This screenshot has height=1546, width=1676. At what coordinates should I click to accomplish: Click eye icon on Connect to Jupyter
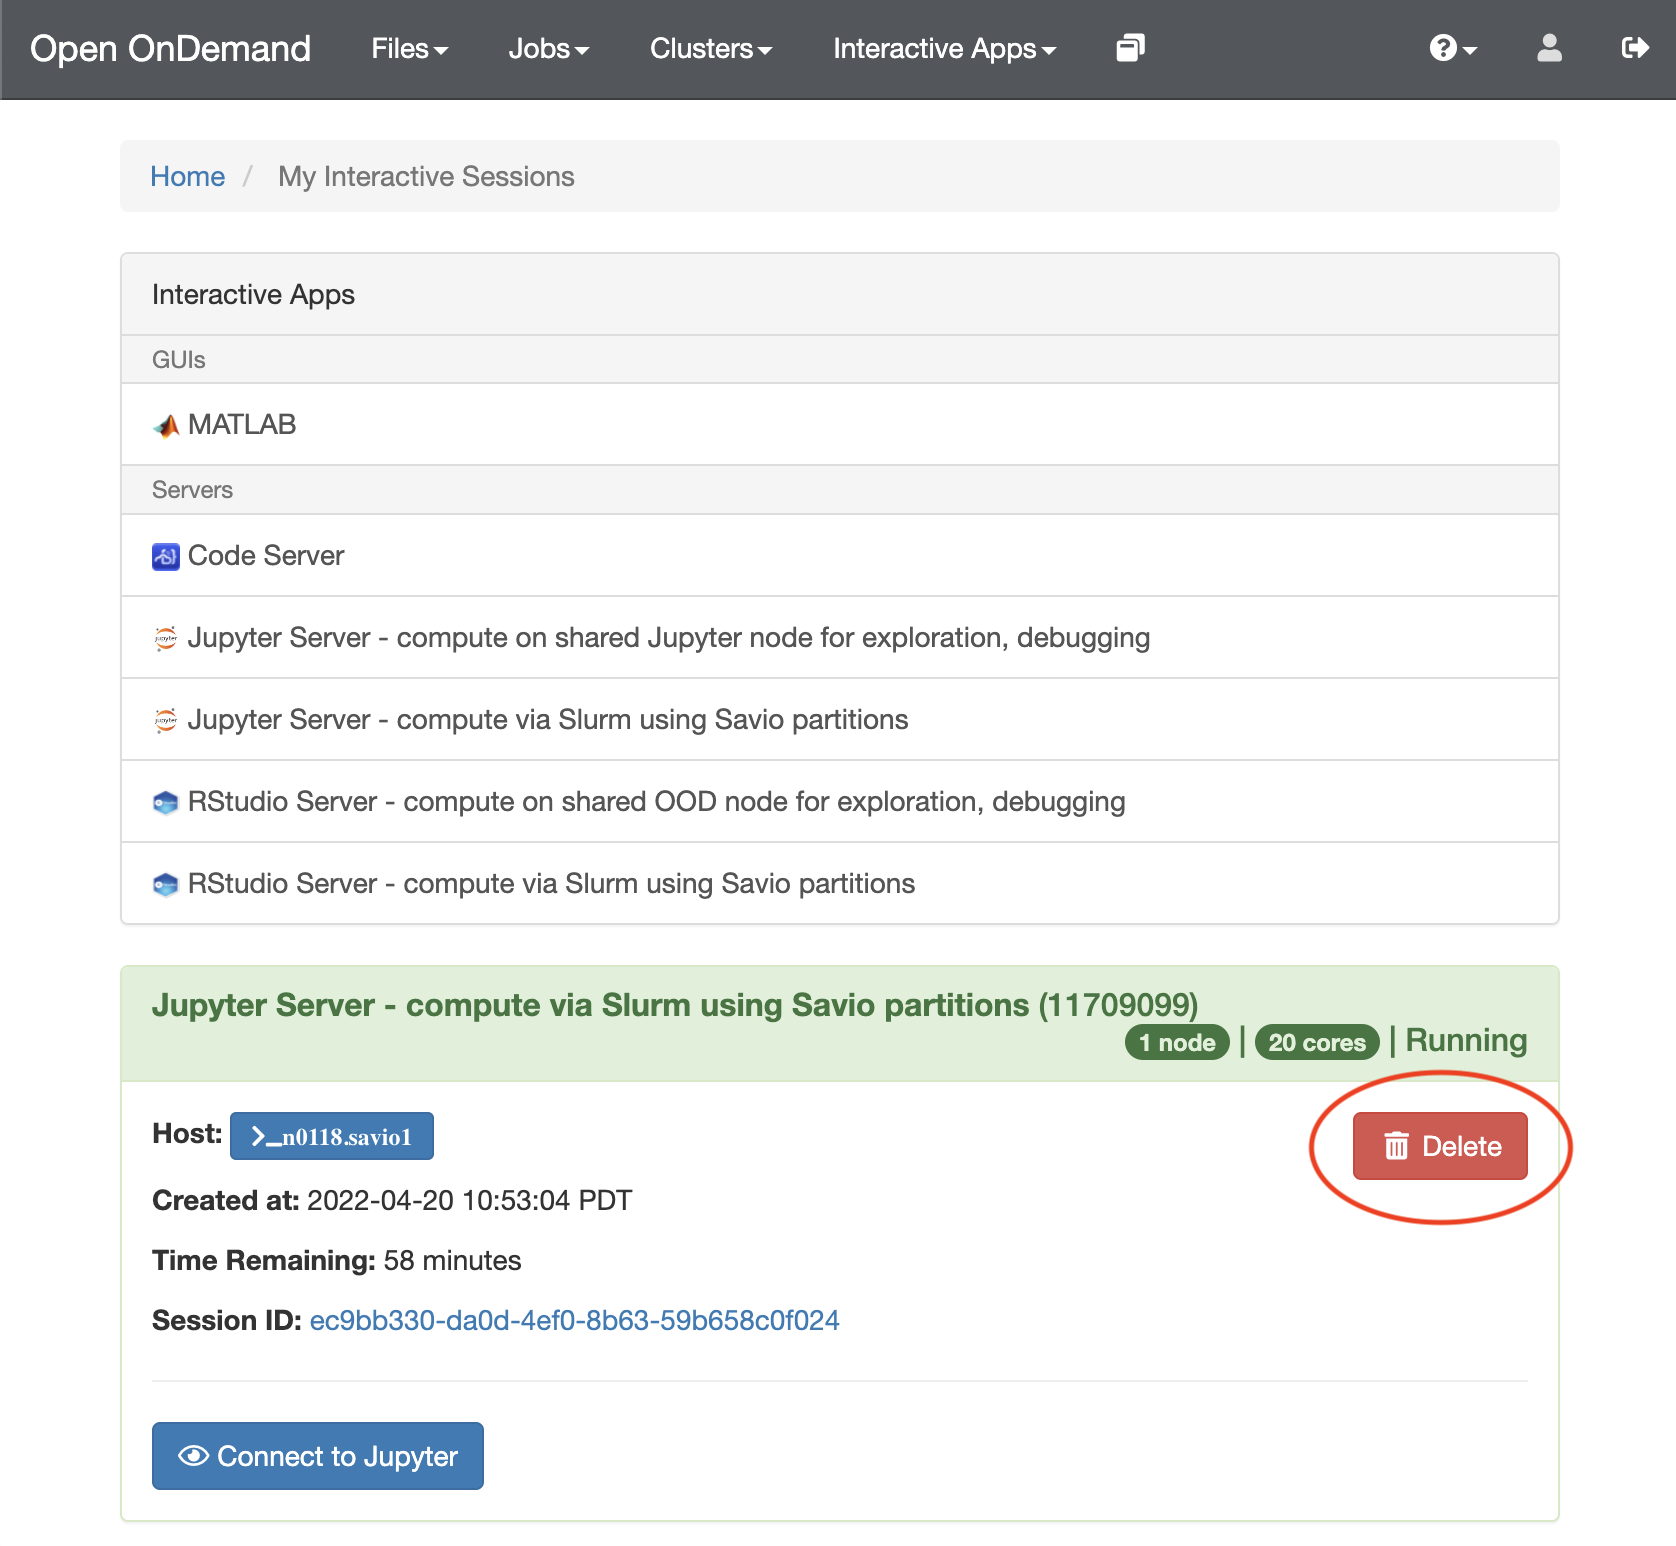click(x=193, y=1456)
